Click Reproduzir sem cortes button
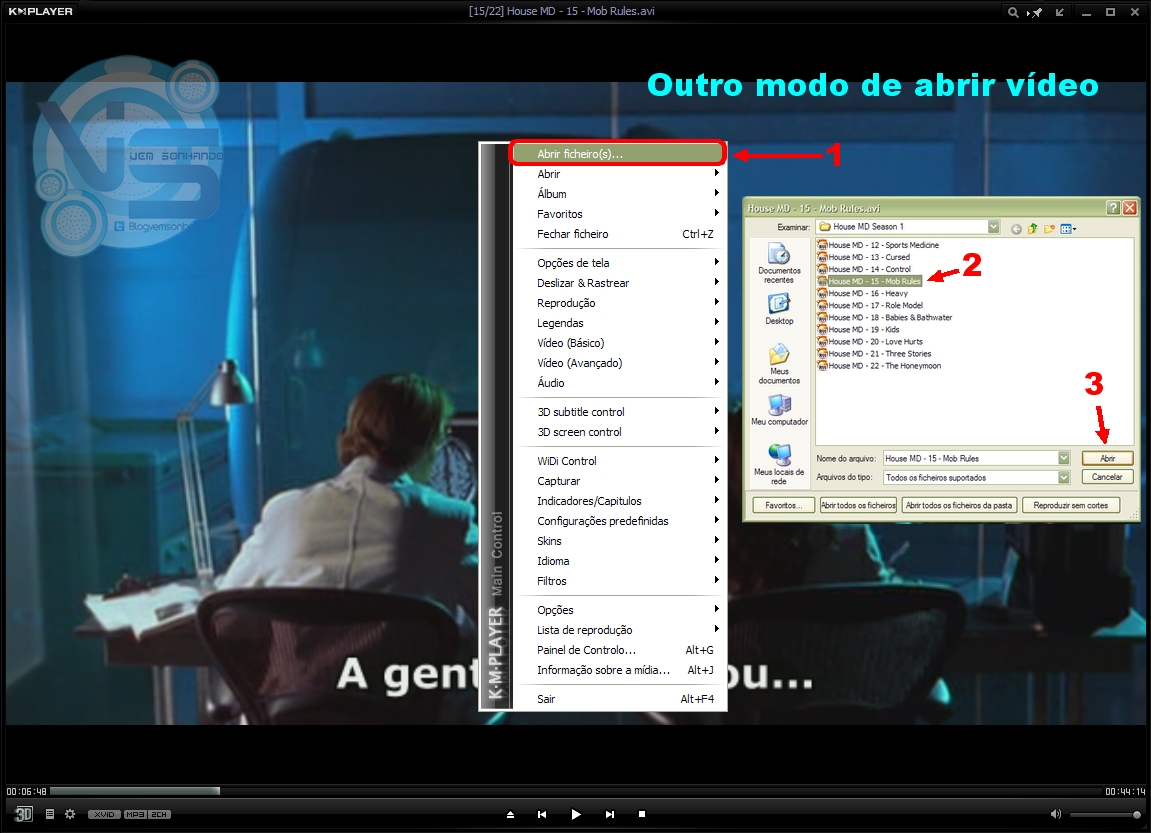The image size is (1151, 833). click(x=1070, y=505)
